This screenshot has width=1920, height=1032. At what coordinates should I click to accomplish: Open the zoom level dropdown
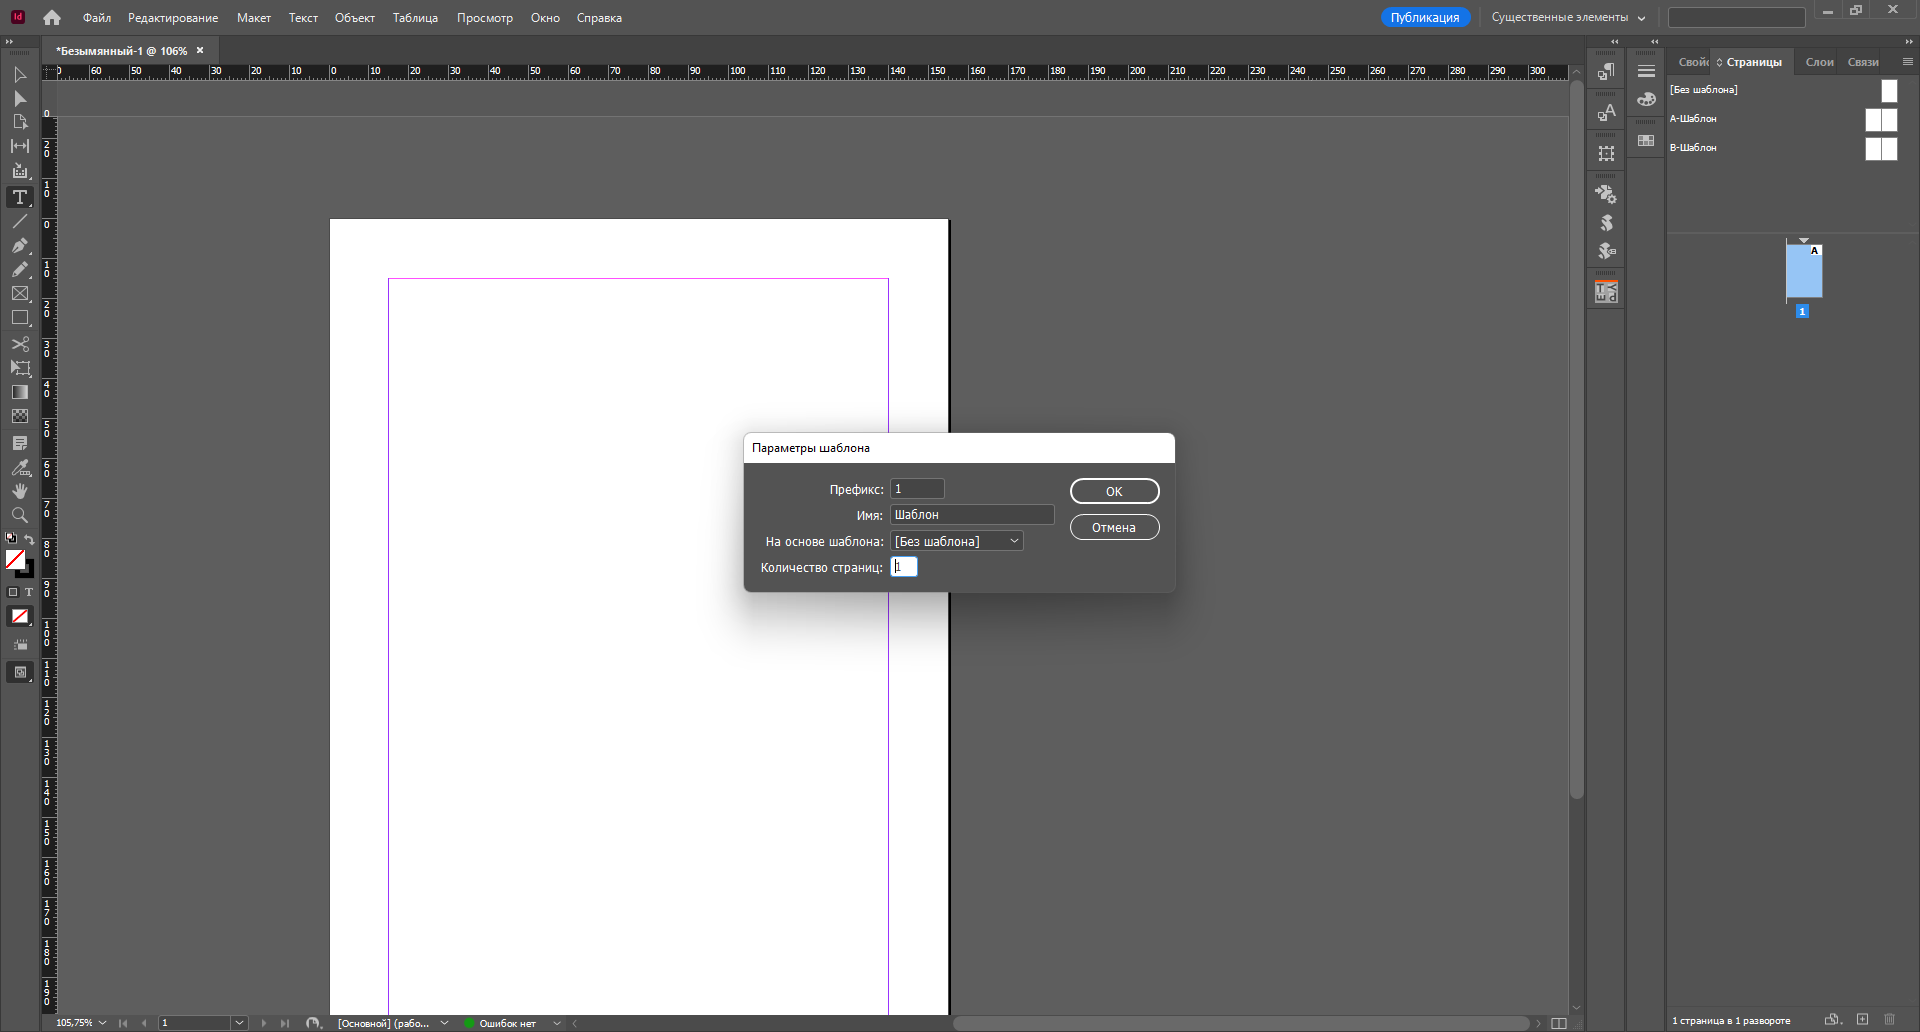point(102,1023)
